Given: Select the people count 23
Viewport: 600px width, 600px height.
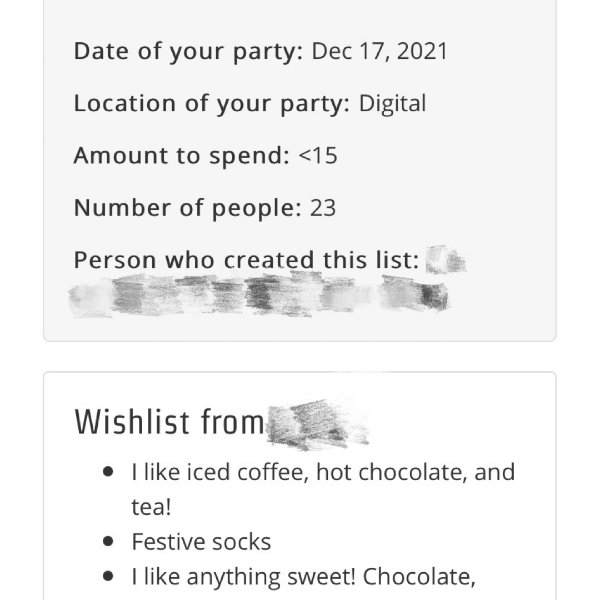Looking at the screenshot, I should tap(323, 208).
